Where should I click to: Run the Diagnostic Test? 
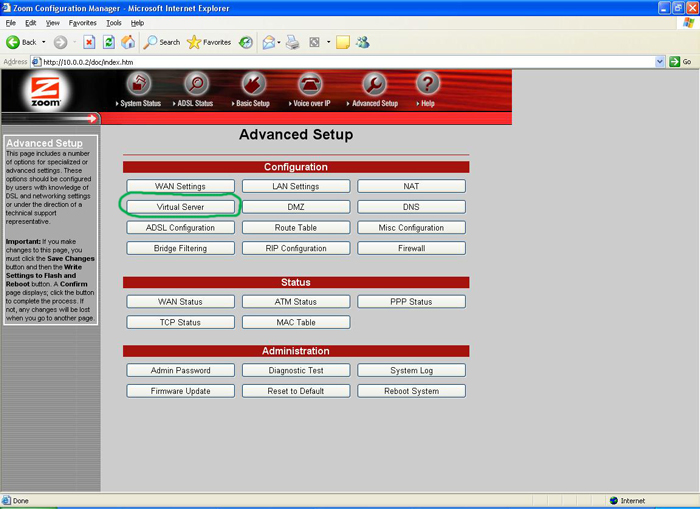[x=296, y=370]
